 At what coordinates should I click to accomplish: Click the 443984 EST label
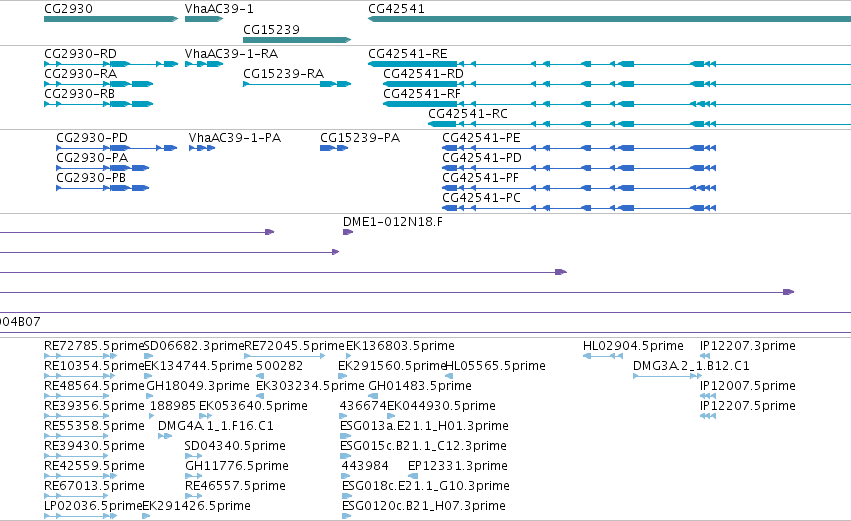click(365, 467)
